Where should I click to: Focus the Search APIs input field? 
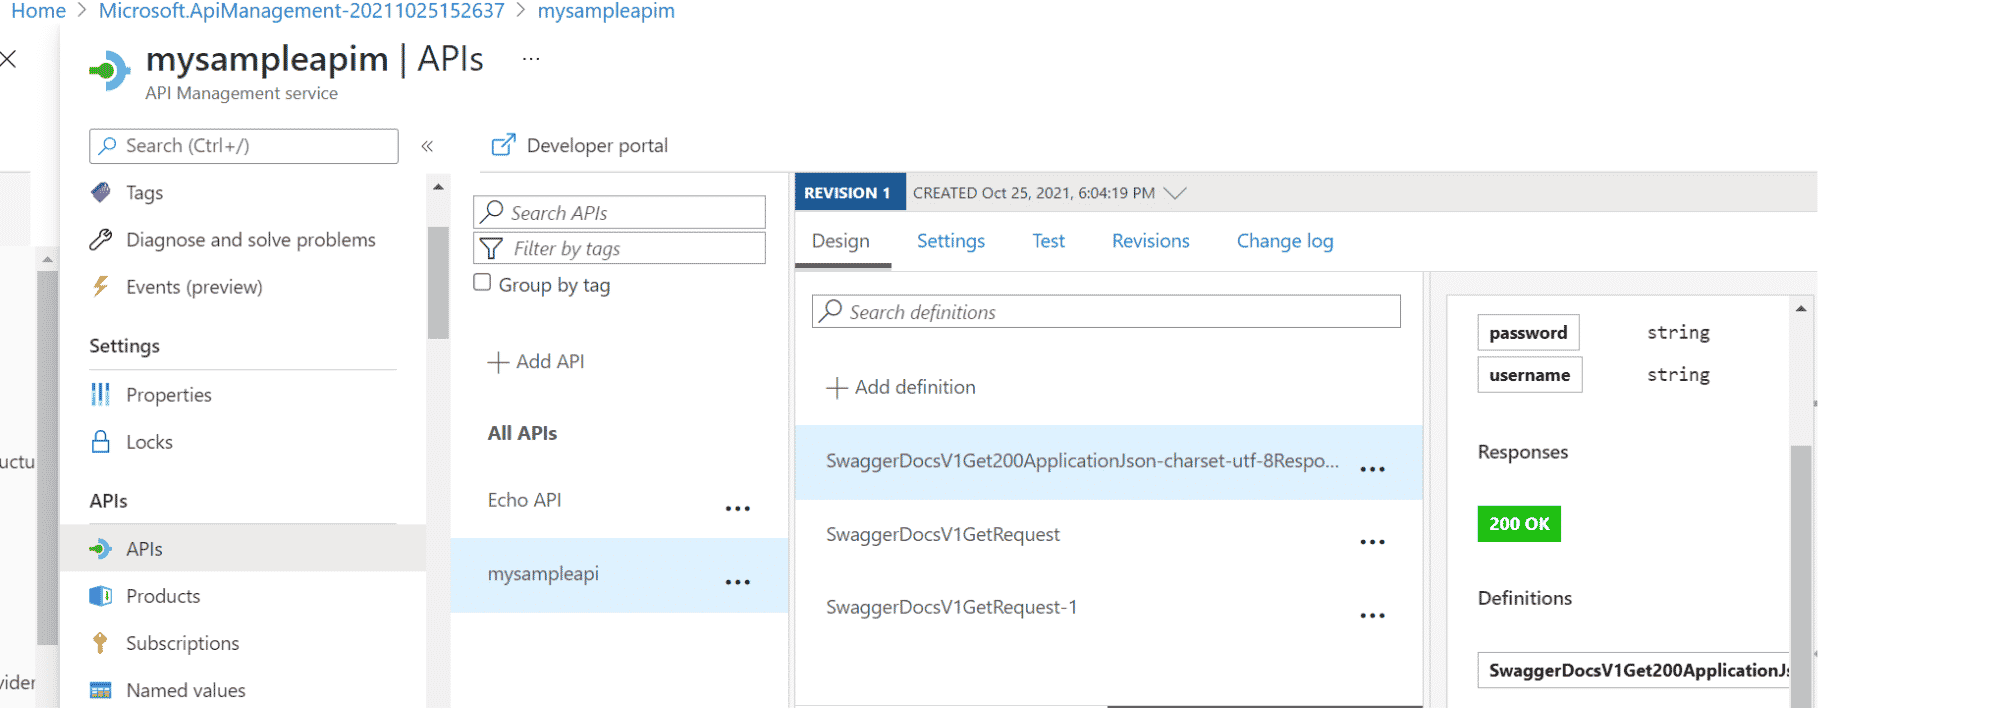tap(619, 212)
